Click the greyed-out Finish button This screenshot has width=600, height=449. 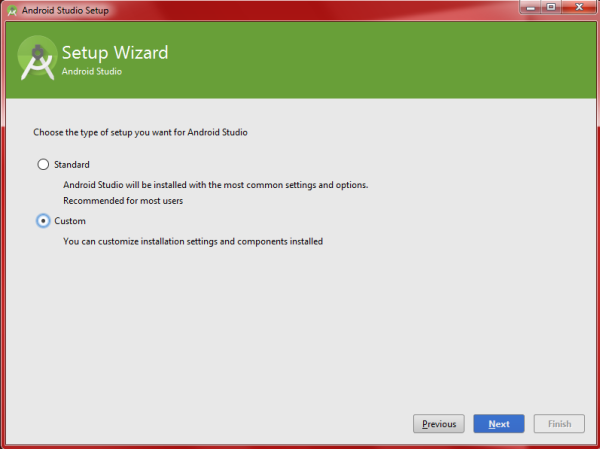point(559,424)
